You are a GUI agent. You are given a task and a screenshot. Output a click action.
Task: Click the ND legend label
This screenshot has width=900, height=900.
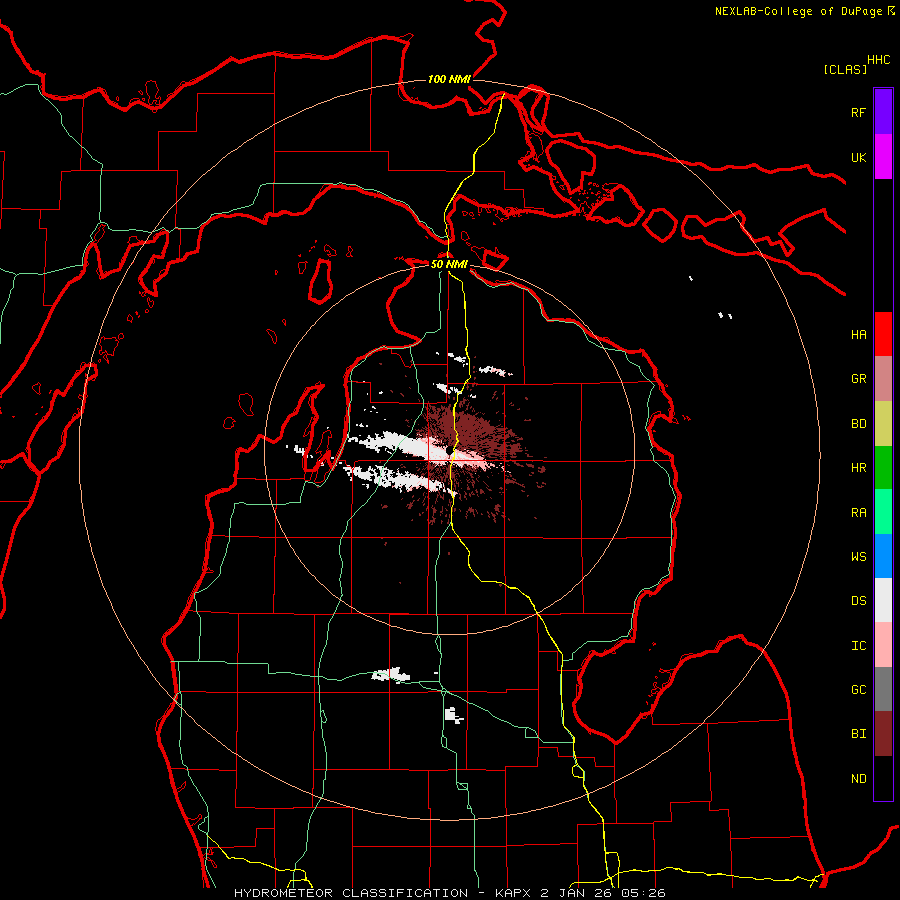[x=858, y=779]
